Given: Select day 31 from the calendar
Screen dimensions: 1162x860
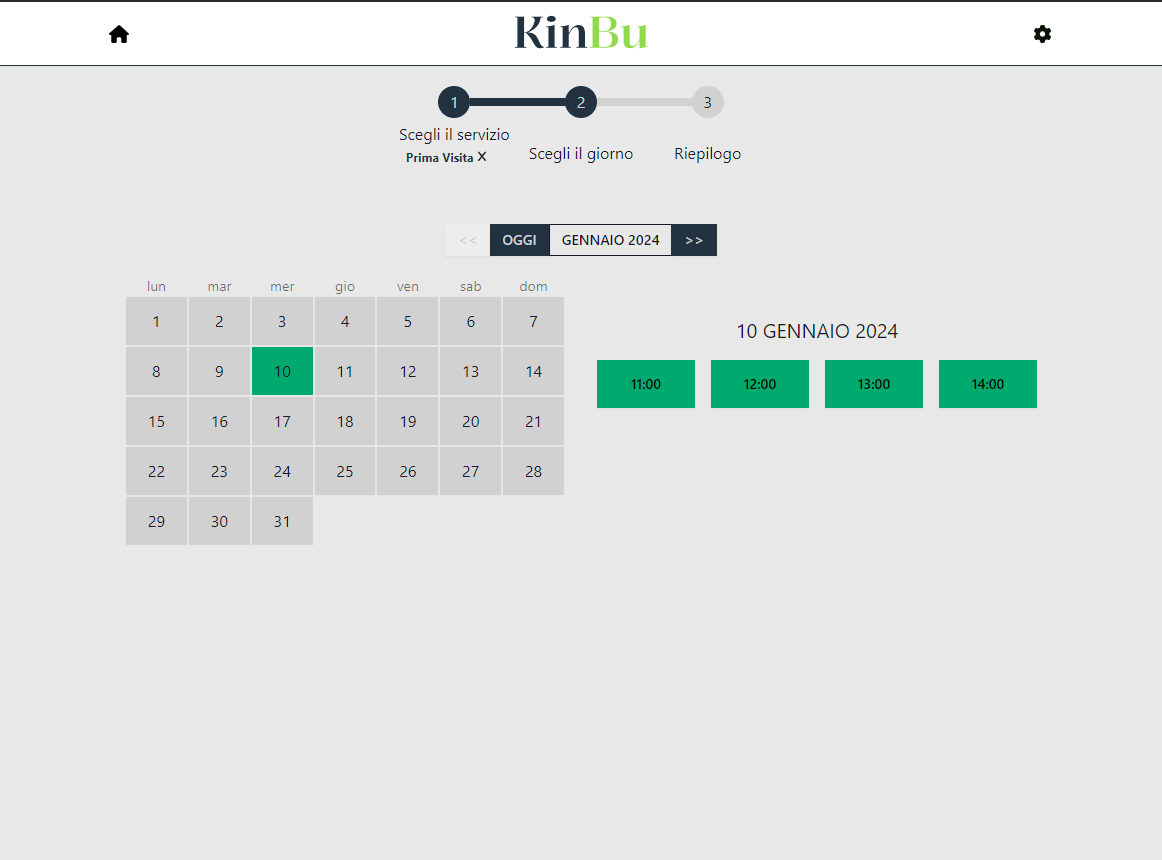Looking at the screenshot, I should point(282,521).
